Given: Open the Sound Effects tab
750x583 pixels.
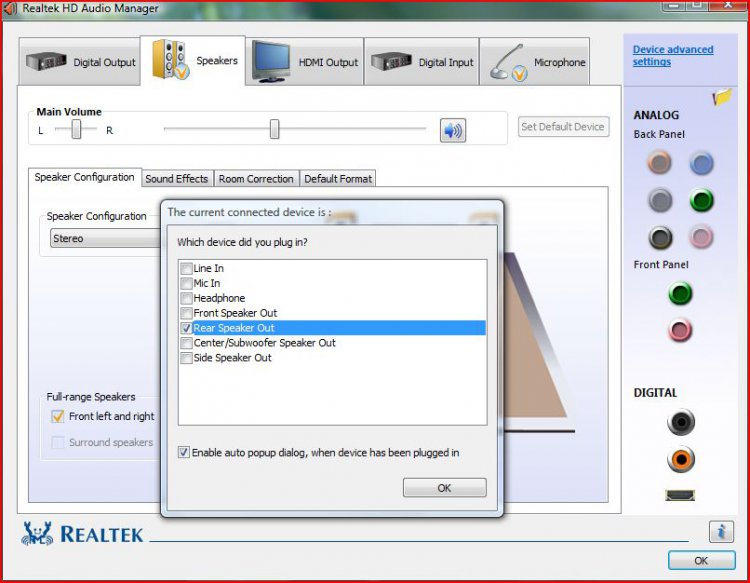Looking at the screenshot, I should tap(176, 179).
